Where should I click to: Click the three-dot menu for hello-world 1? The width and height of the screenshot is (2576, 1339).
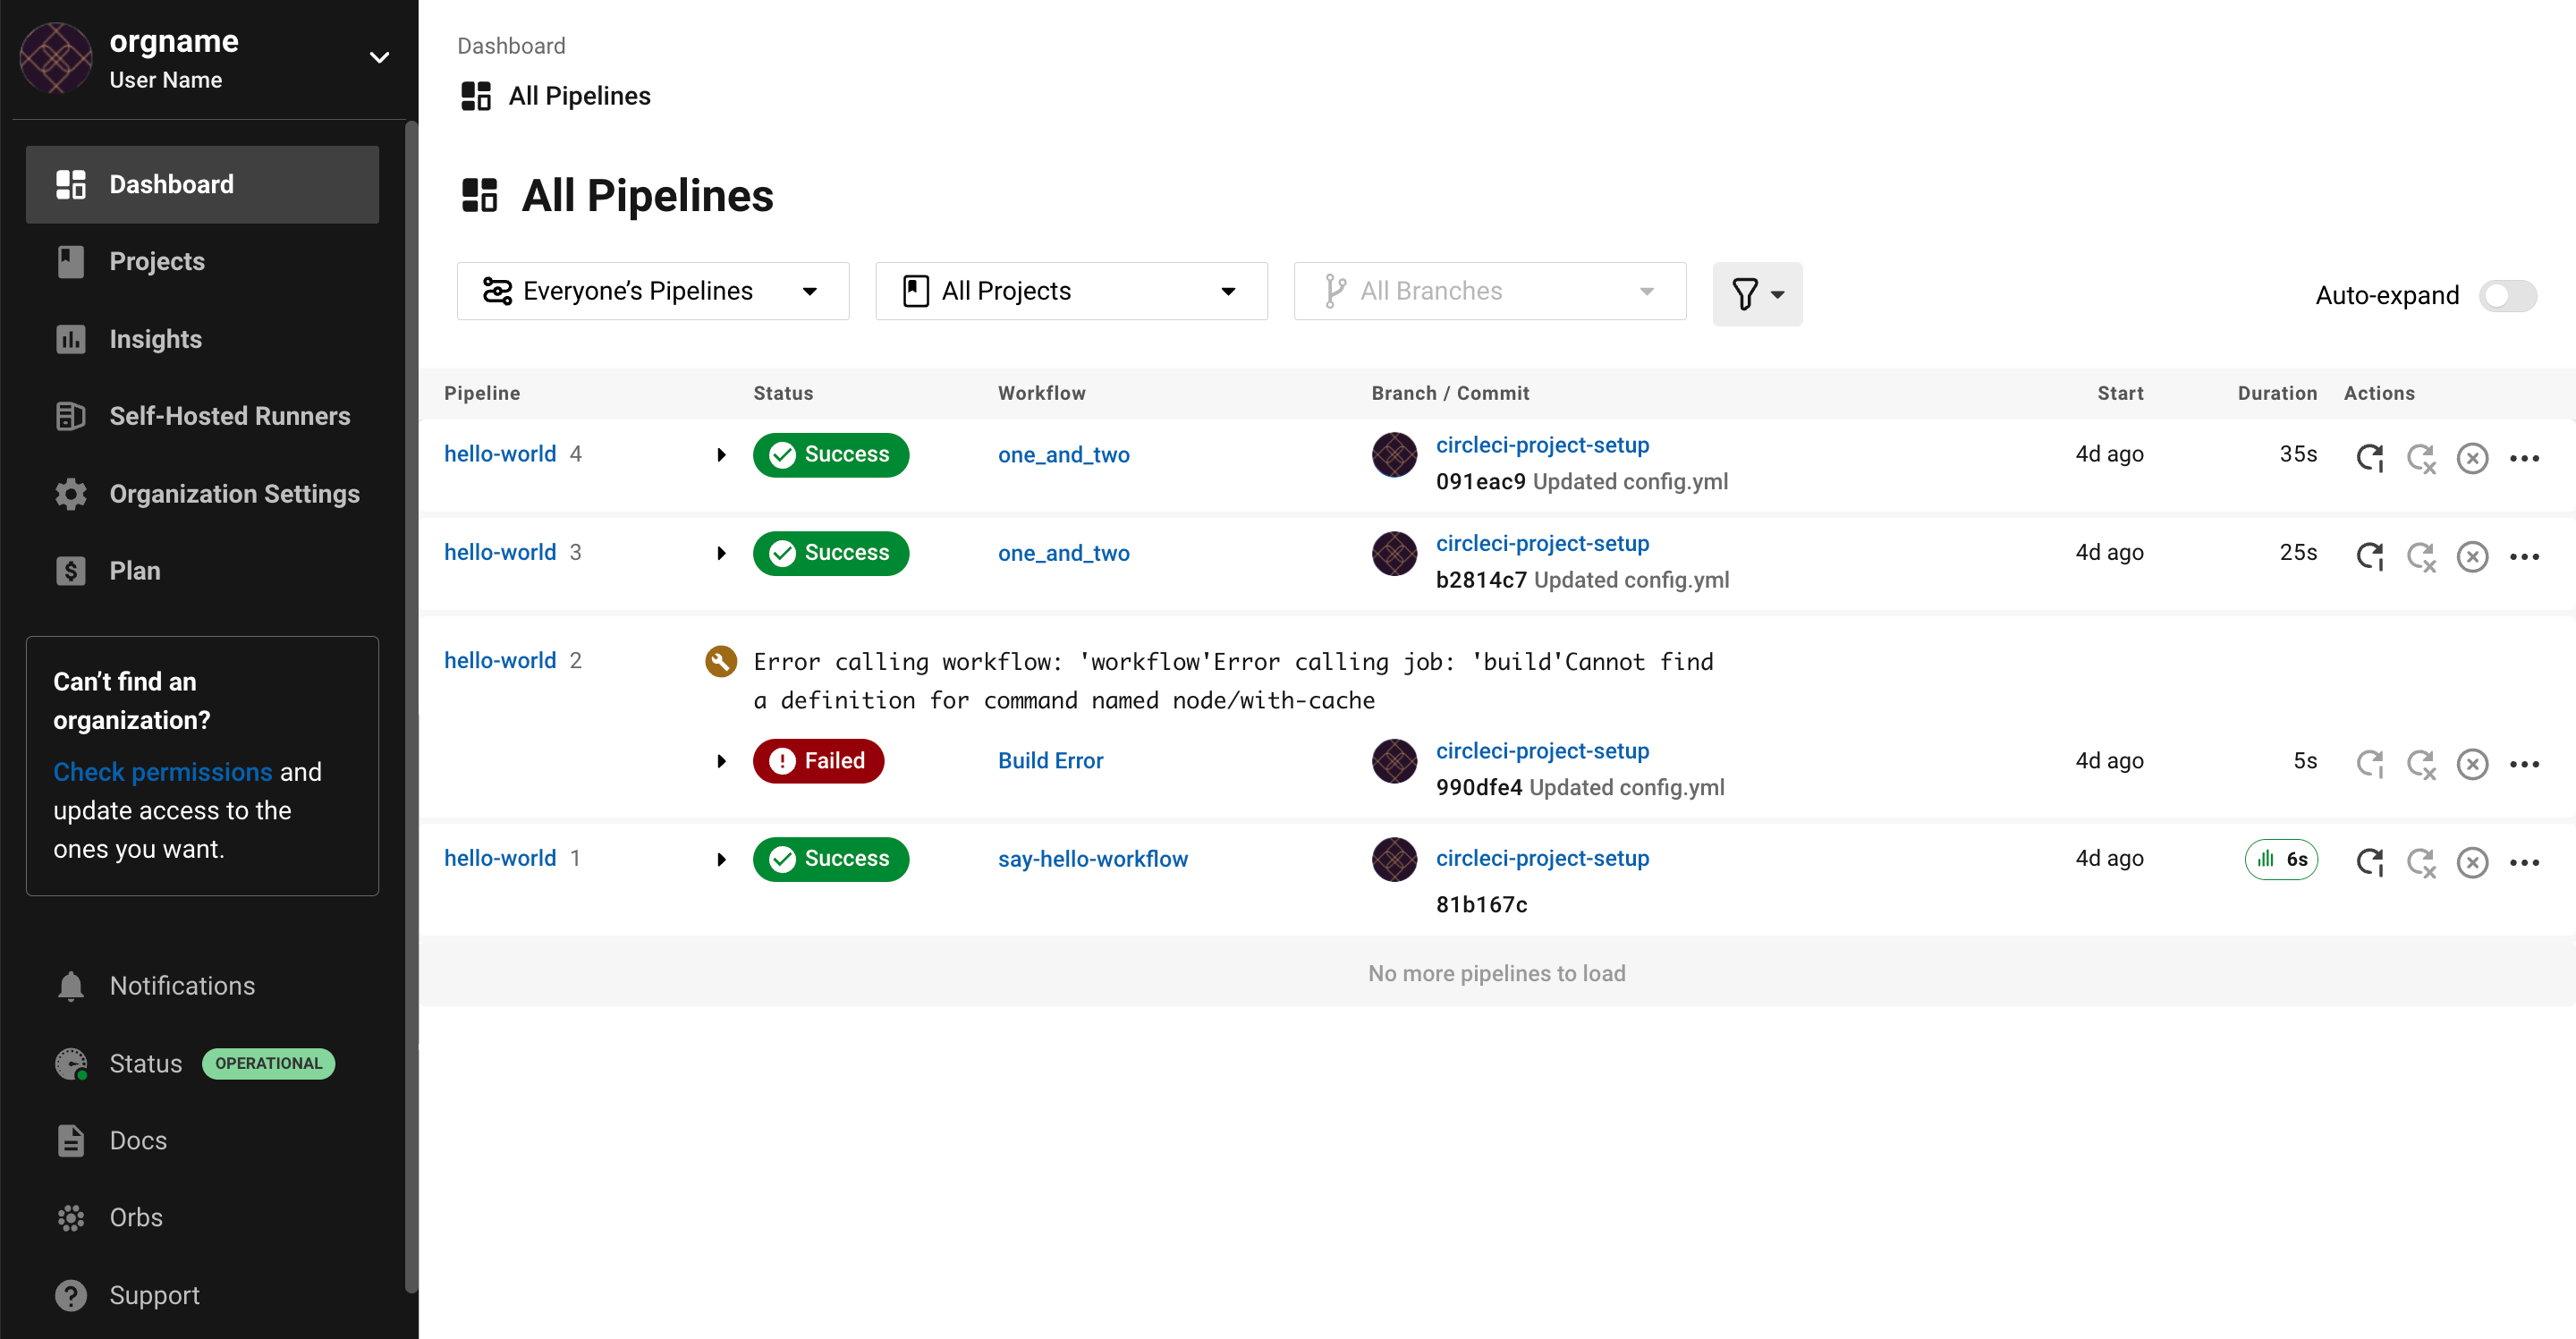click(2529, 859)
